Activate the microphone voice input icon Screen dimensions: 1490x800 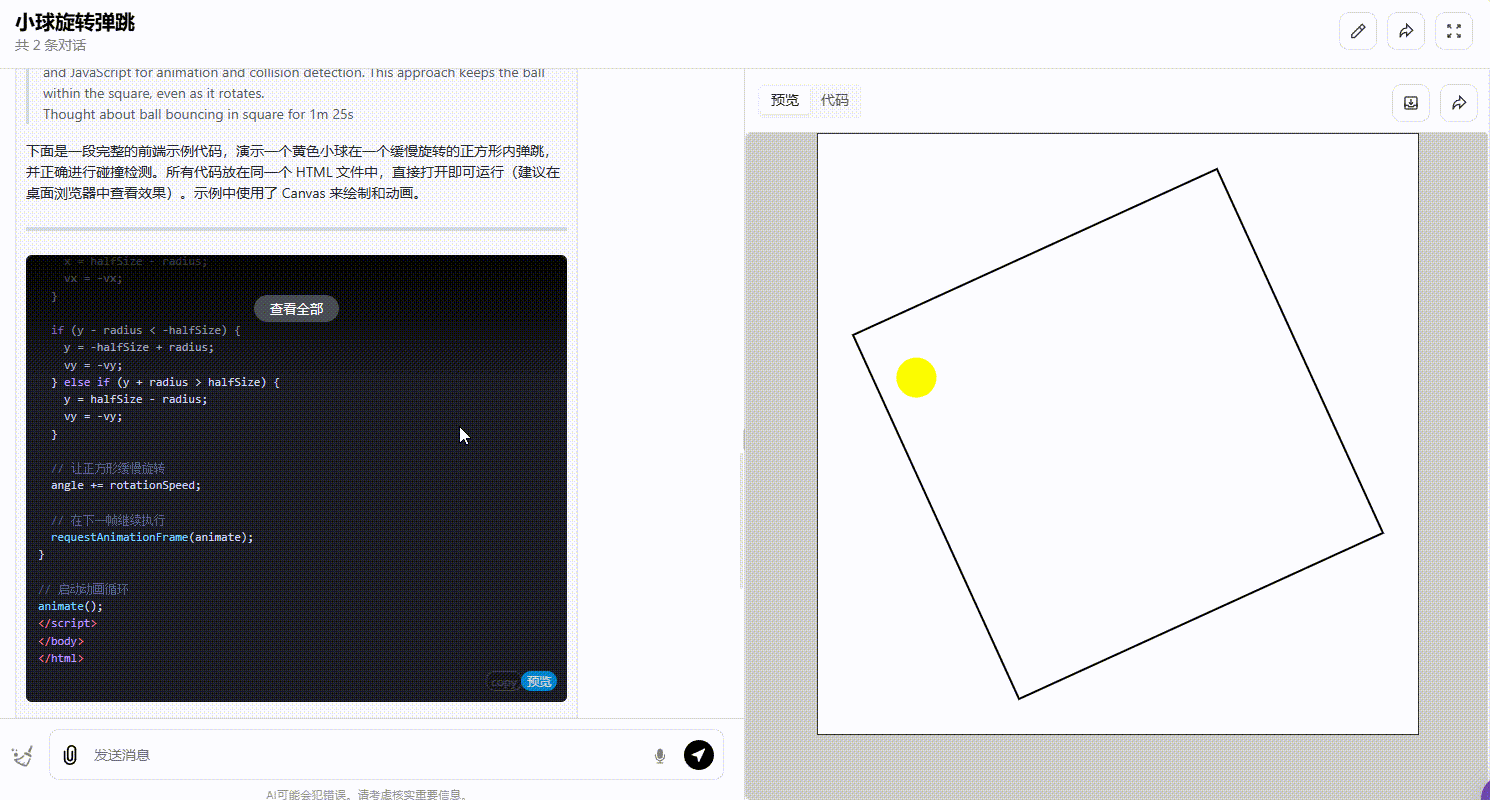pos(660,756)
